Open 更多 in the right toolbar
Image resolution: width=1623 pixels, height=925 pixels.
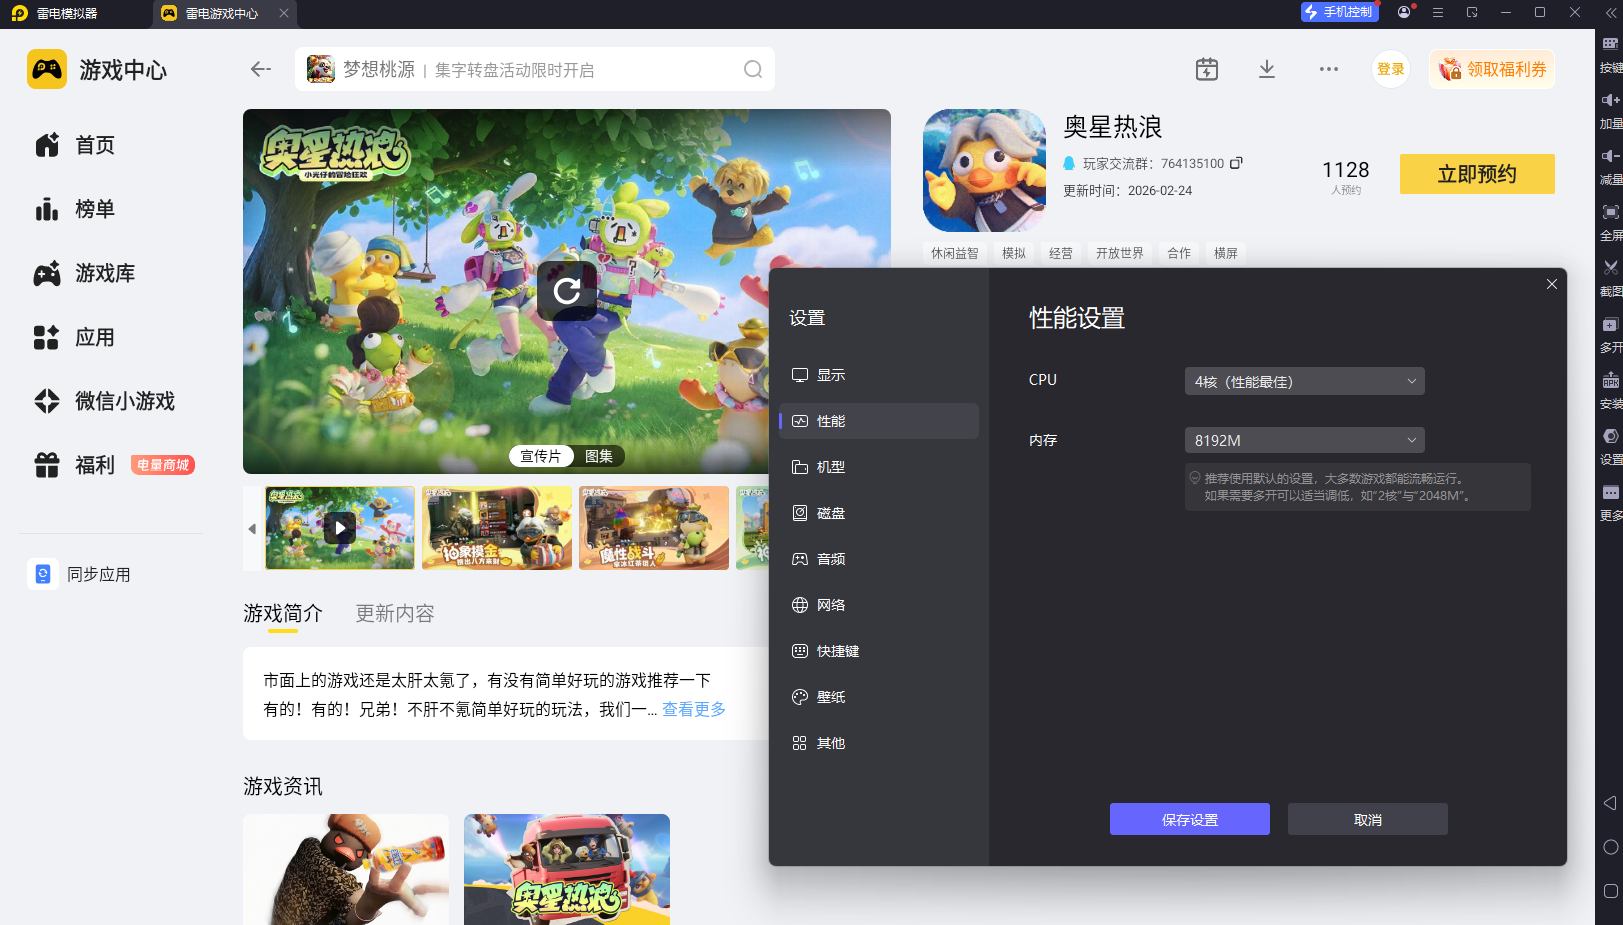click(x=1610, y=502)
